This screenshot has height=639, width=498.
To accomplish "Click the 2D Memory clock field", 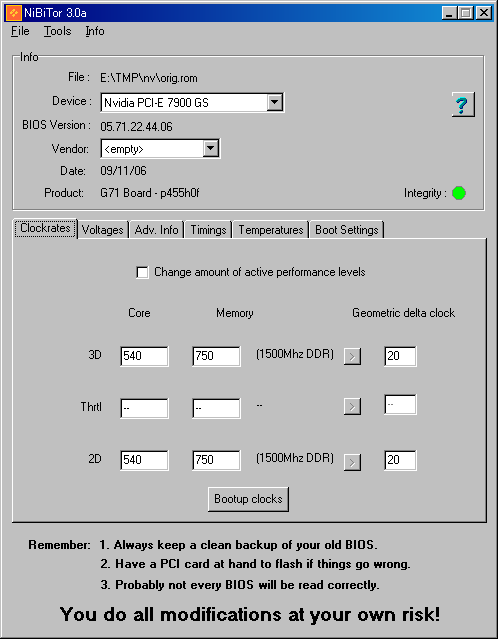I will click(216, 460).
